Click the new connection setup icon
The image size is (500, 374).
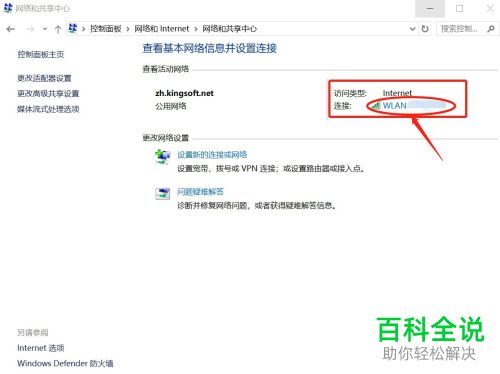click(x=163, y=156)
